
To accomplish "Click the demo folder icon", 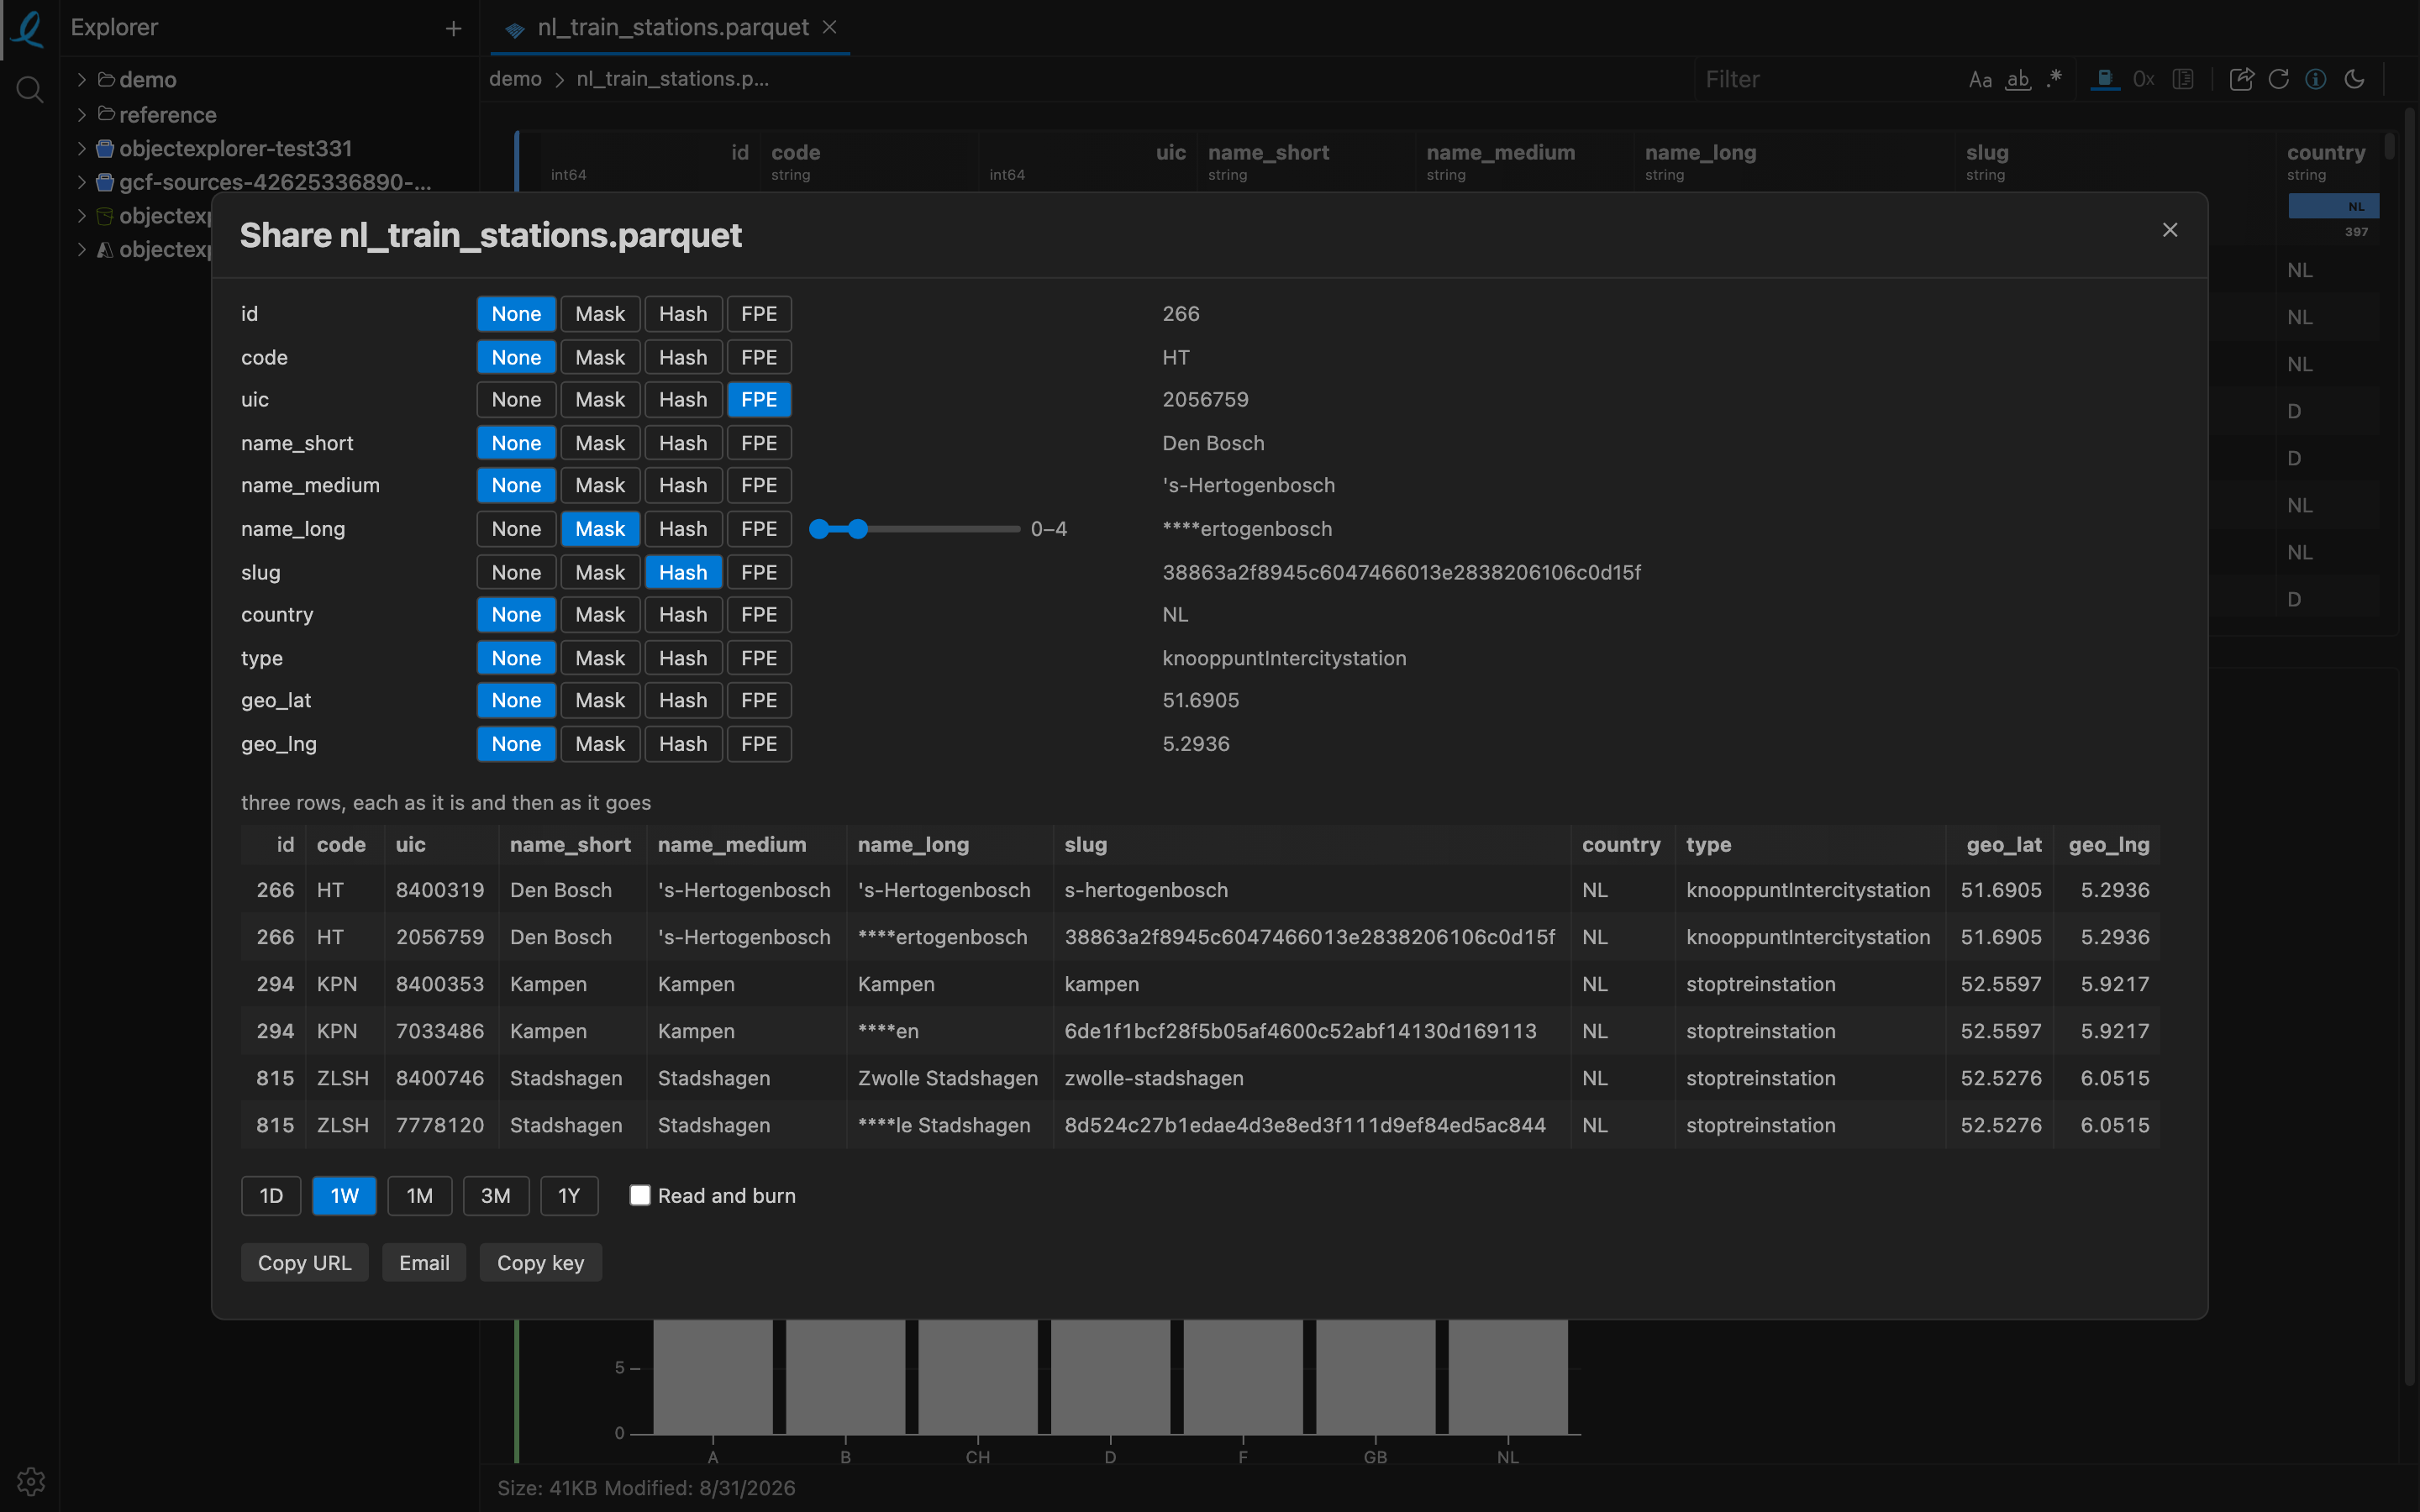I will tap(106, 79).
